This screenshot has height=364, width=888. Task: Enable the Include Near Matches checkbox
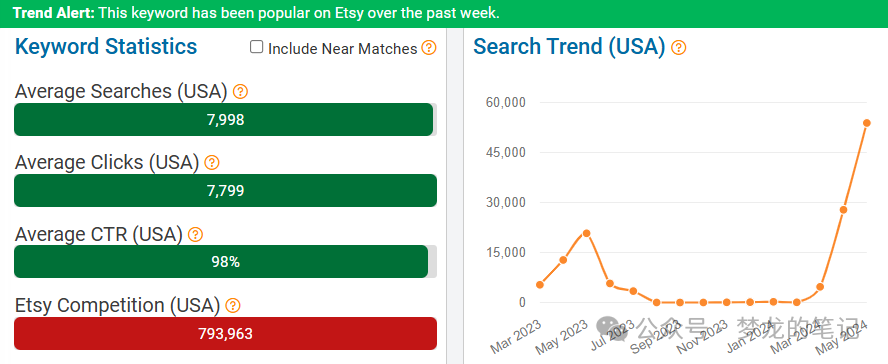coord(257,47)
